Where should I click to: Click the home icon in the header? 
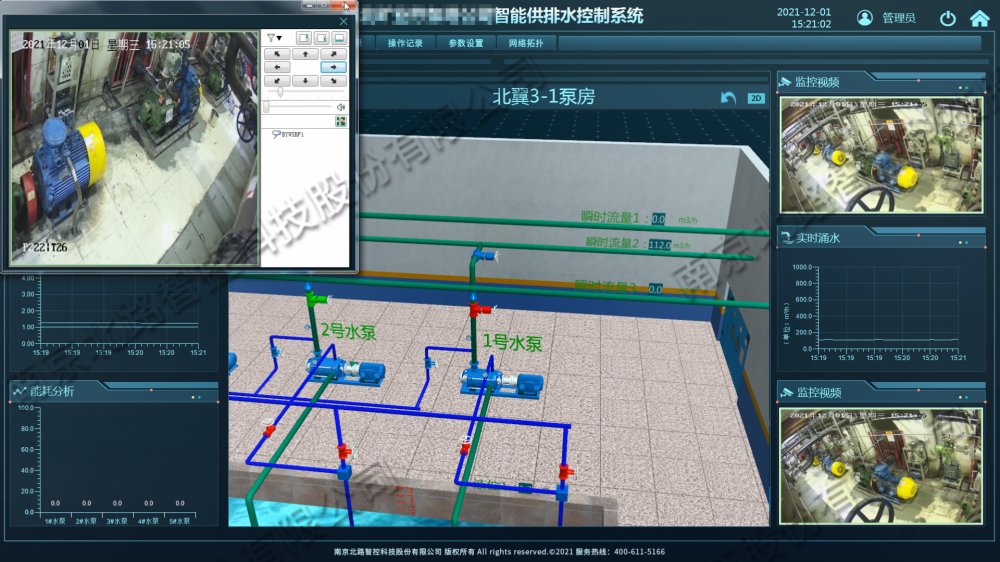[978, 18]
